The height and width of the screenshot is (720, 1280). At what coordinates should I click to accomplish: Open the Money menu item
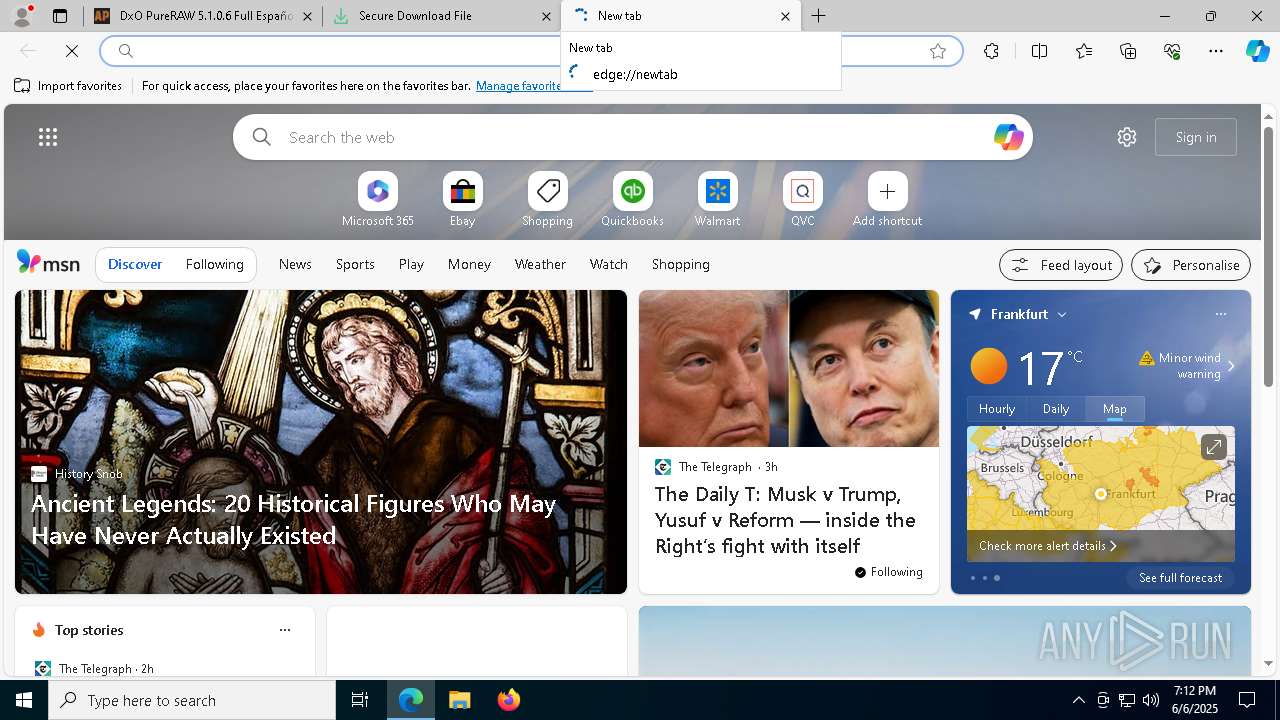click(469, 264)
